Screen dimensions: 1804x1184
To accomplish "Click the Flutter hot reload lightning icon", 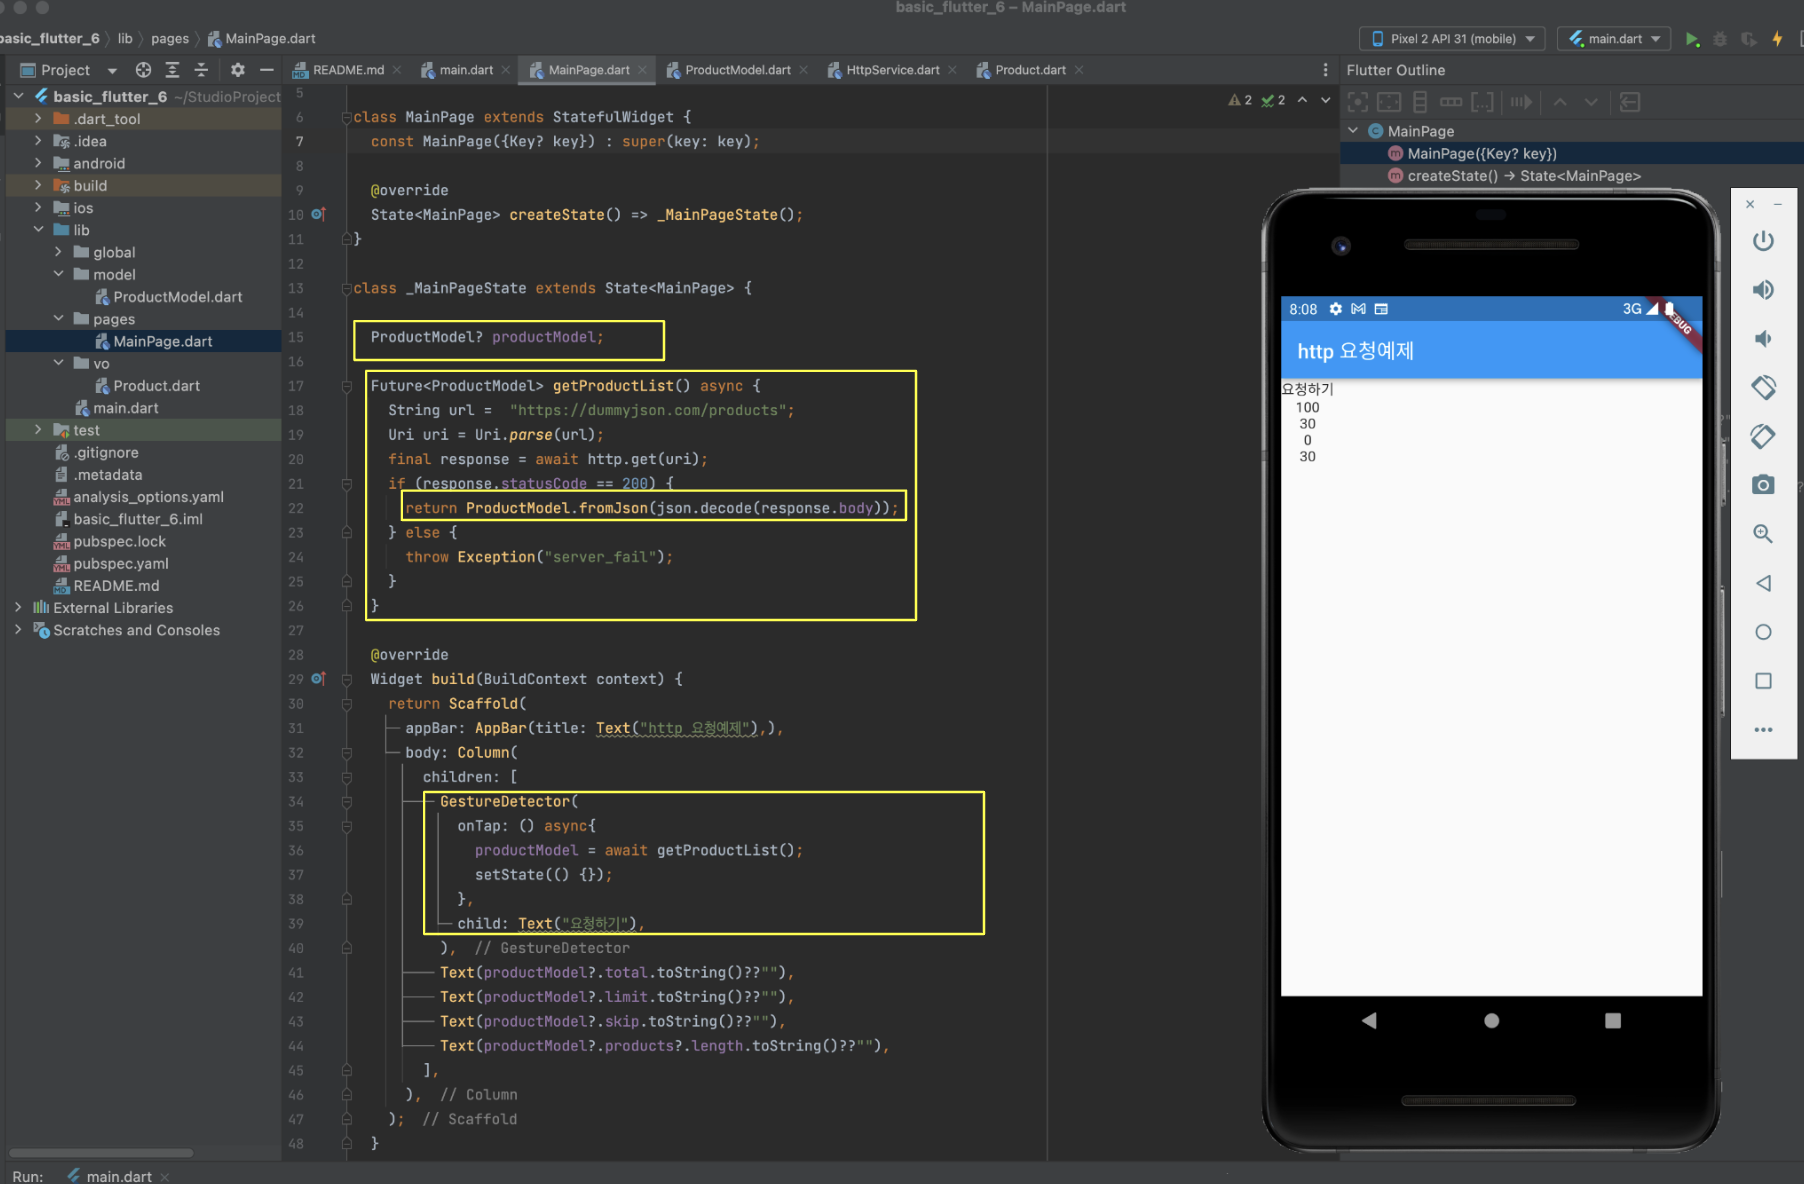I will coord(1777,39).
